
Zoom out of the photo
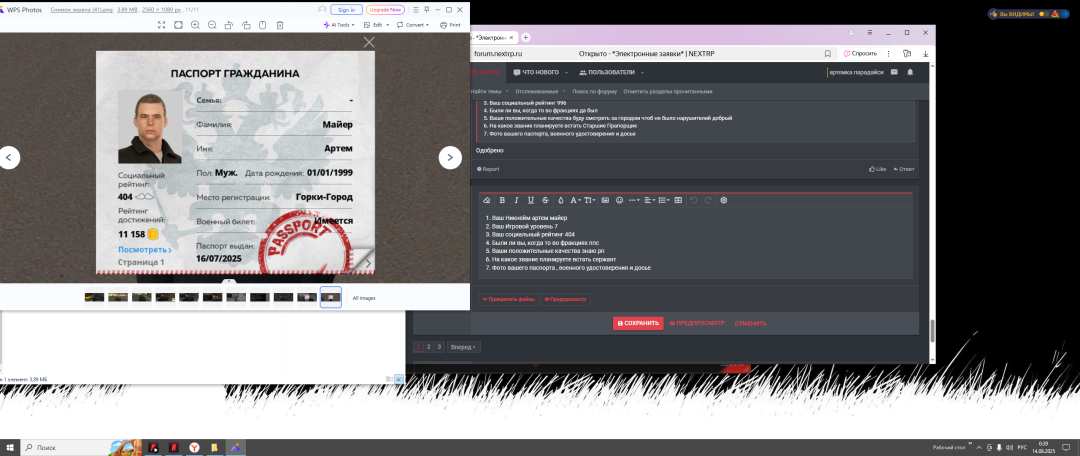pyautogui.click(x=212, y=25)
